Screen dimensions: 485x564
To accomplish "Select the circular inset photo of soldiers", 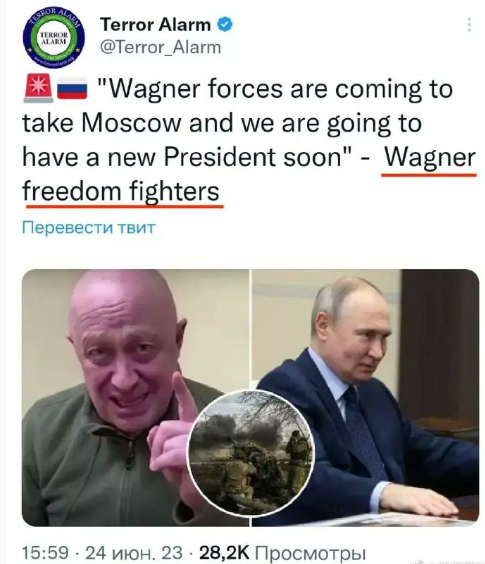I will tap(250, 453).
